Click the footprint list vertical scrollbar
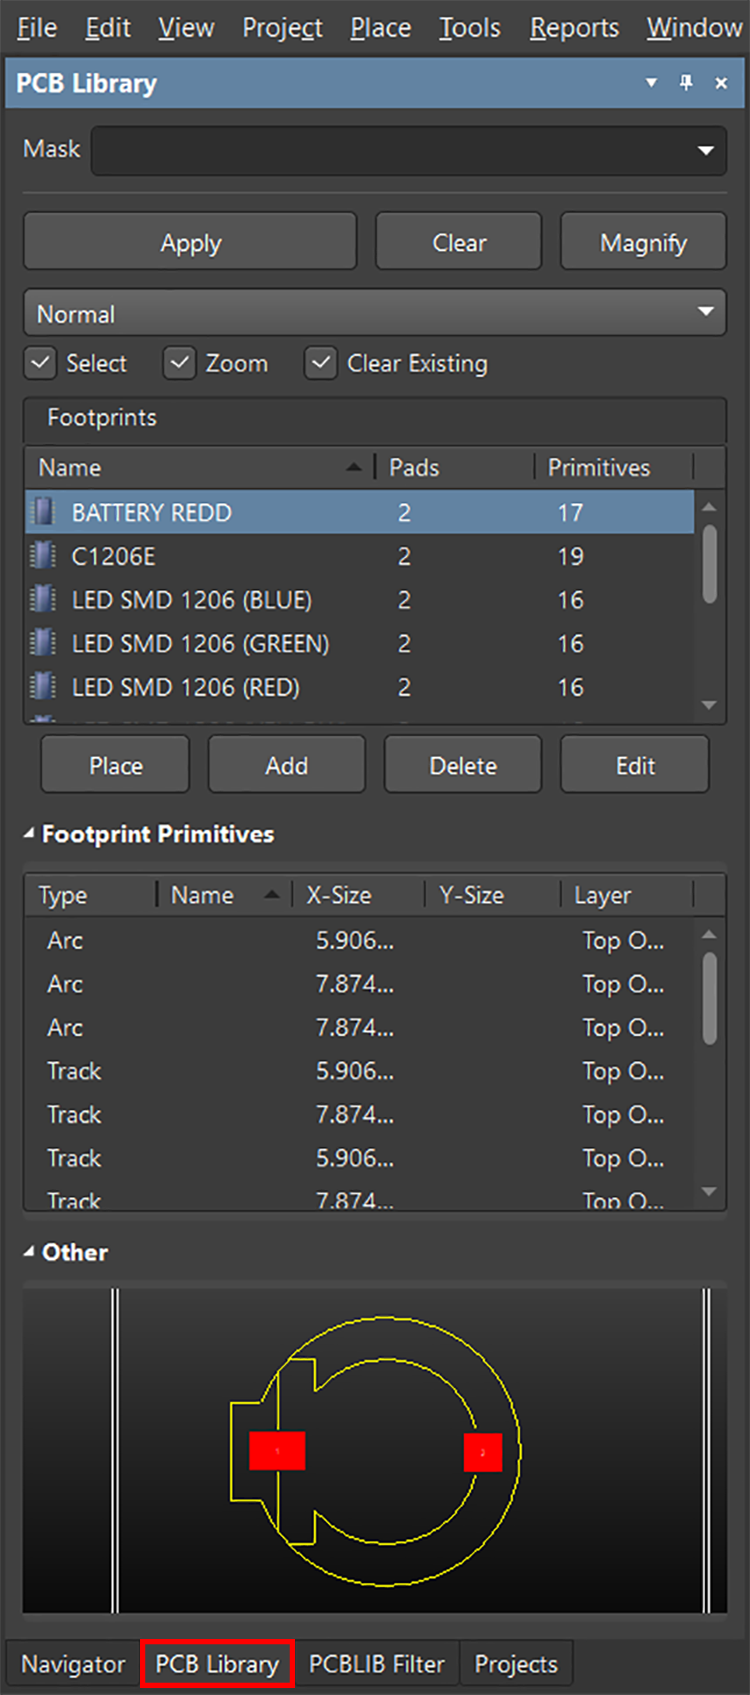 coord(709,565)
